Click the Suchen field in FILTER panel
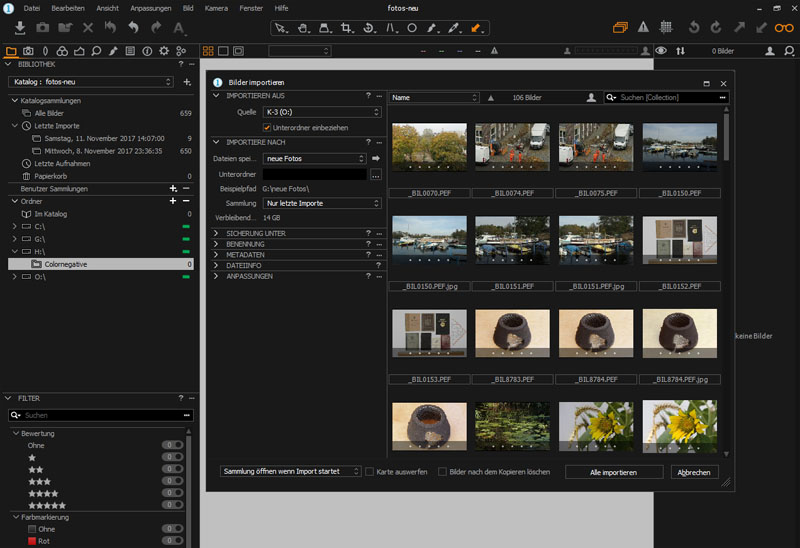This screenshot has height=548, width=800. (101, 415)
